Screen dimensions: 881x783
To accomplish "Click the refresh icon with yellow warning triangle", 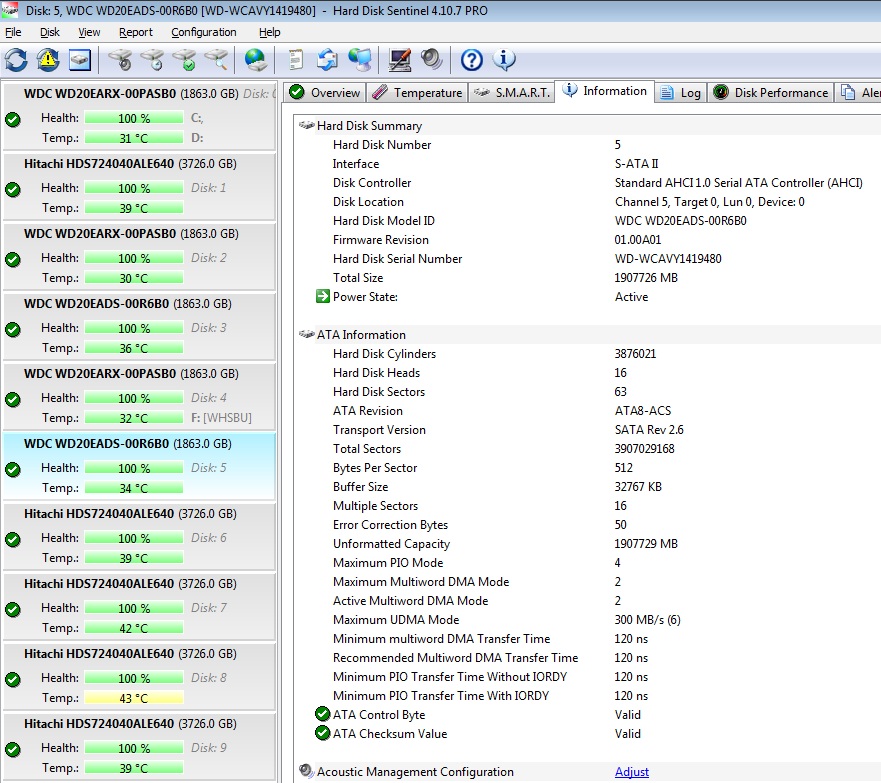I will point(48,60).
